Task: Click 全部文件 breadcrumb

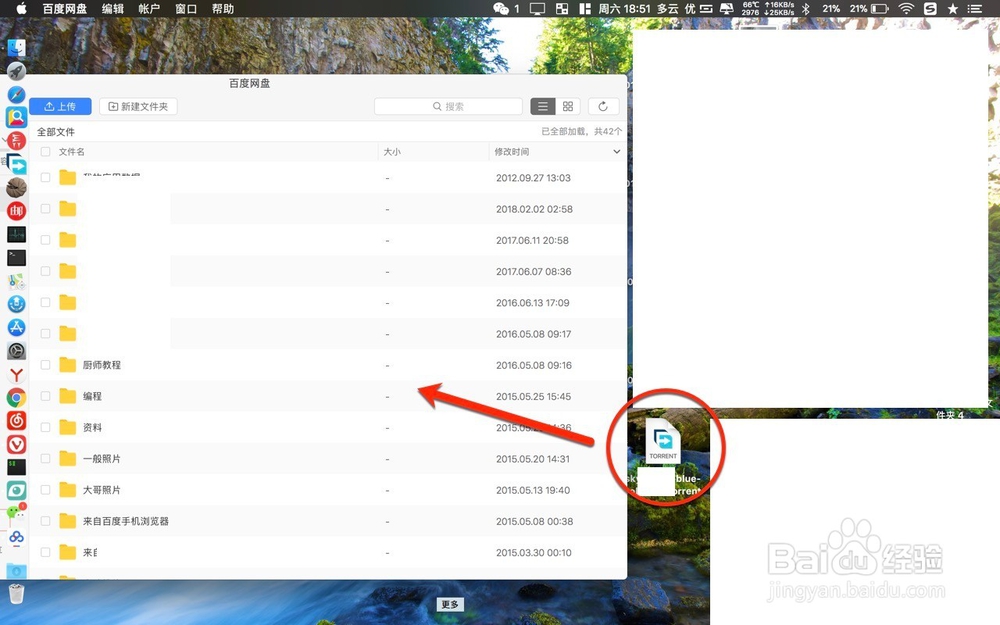Action: pos(55,131)
